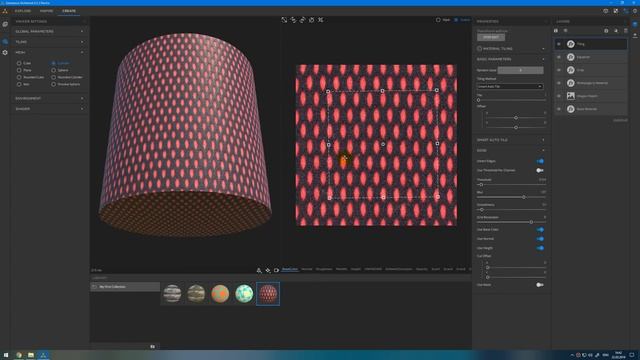Click the first transform tool icon above viewport
Image resolution: width=640 pixels, height=360 pixels.
[x=284, y=20]
